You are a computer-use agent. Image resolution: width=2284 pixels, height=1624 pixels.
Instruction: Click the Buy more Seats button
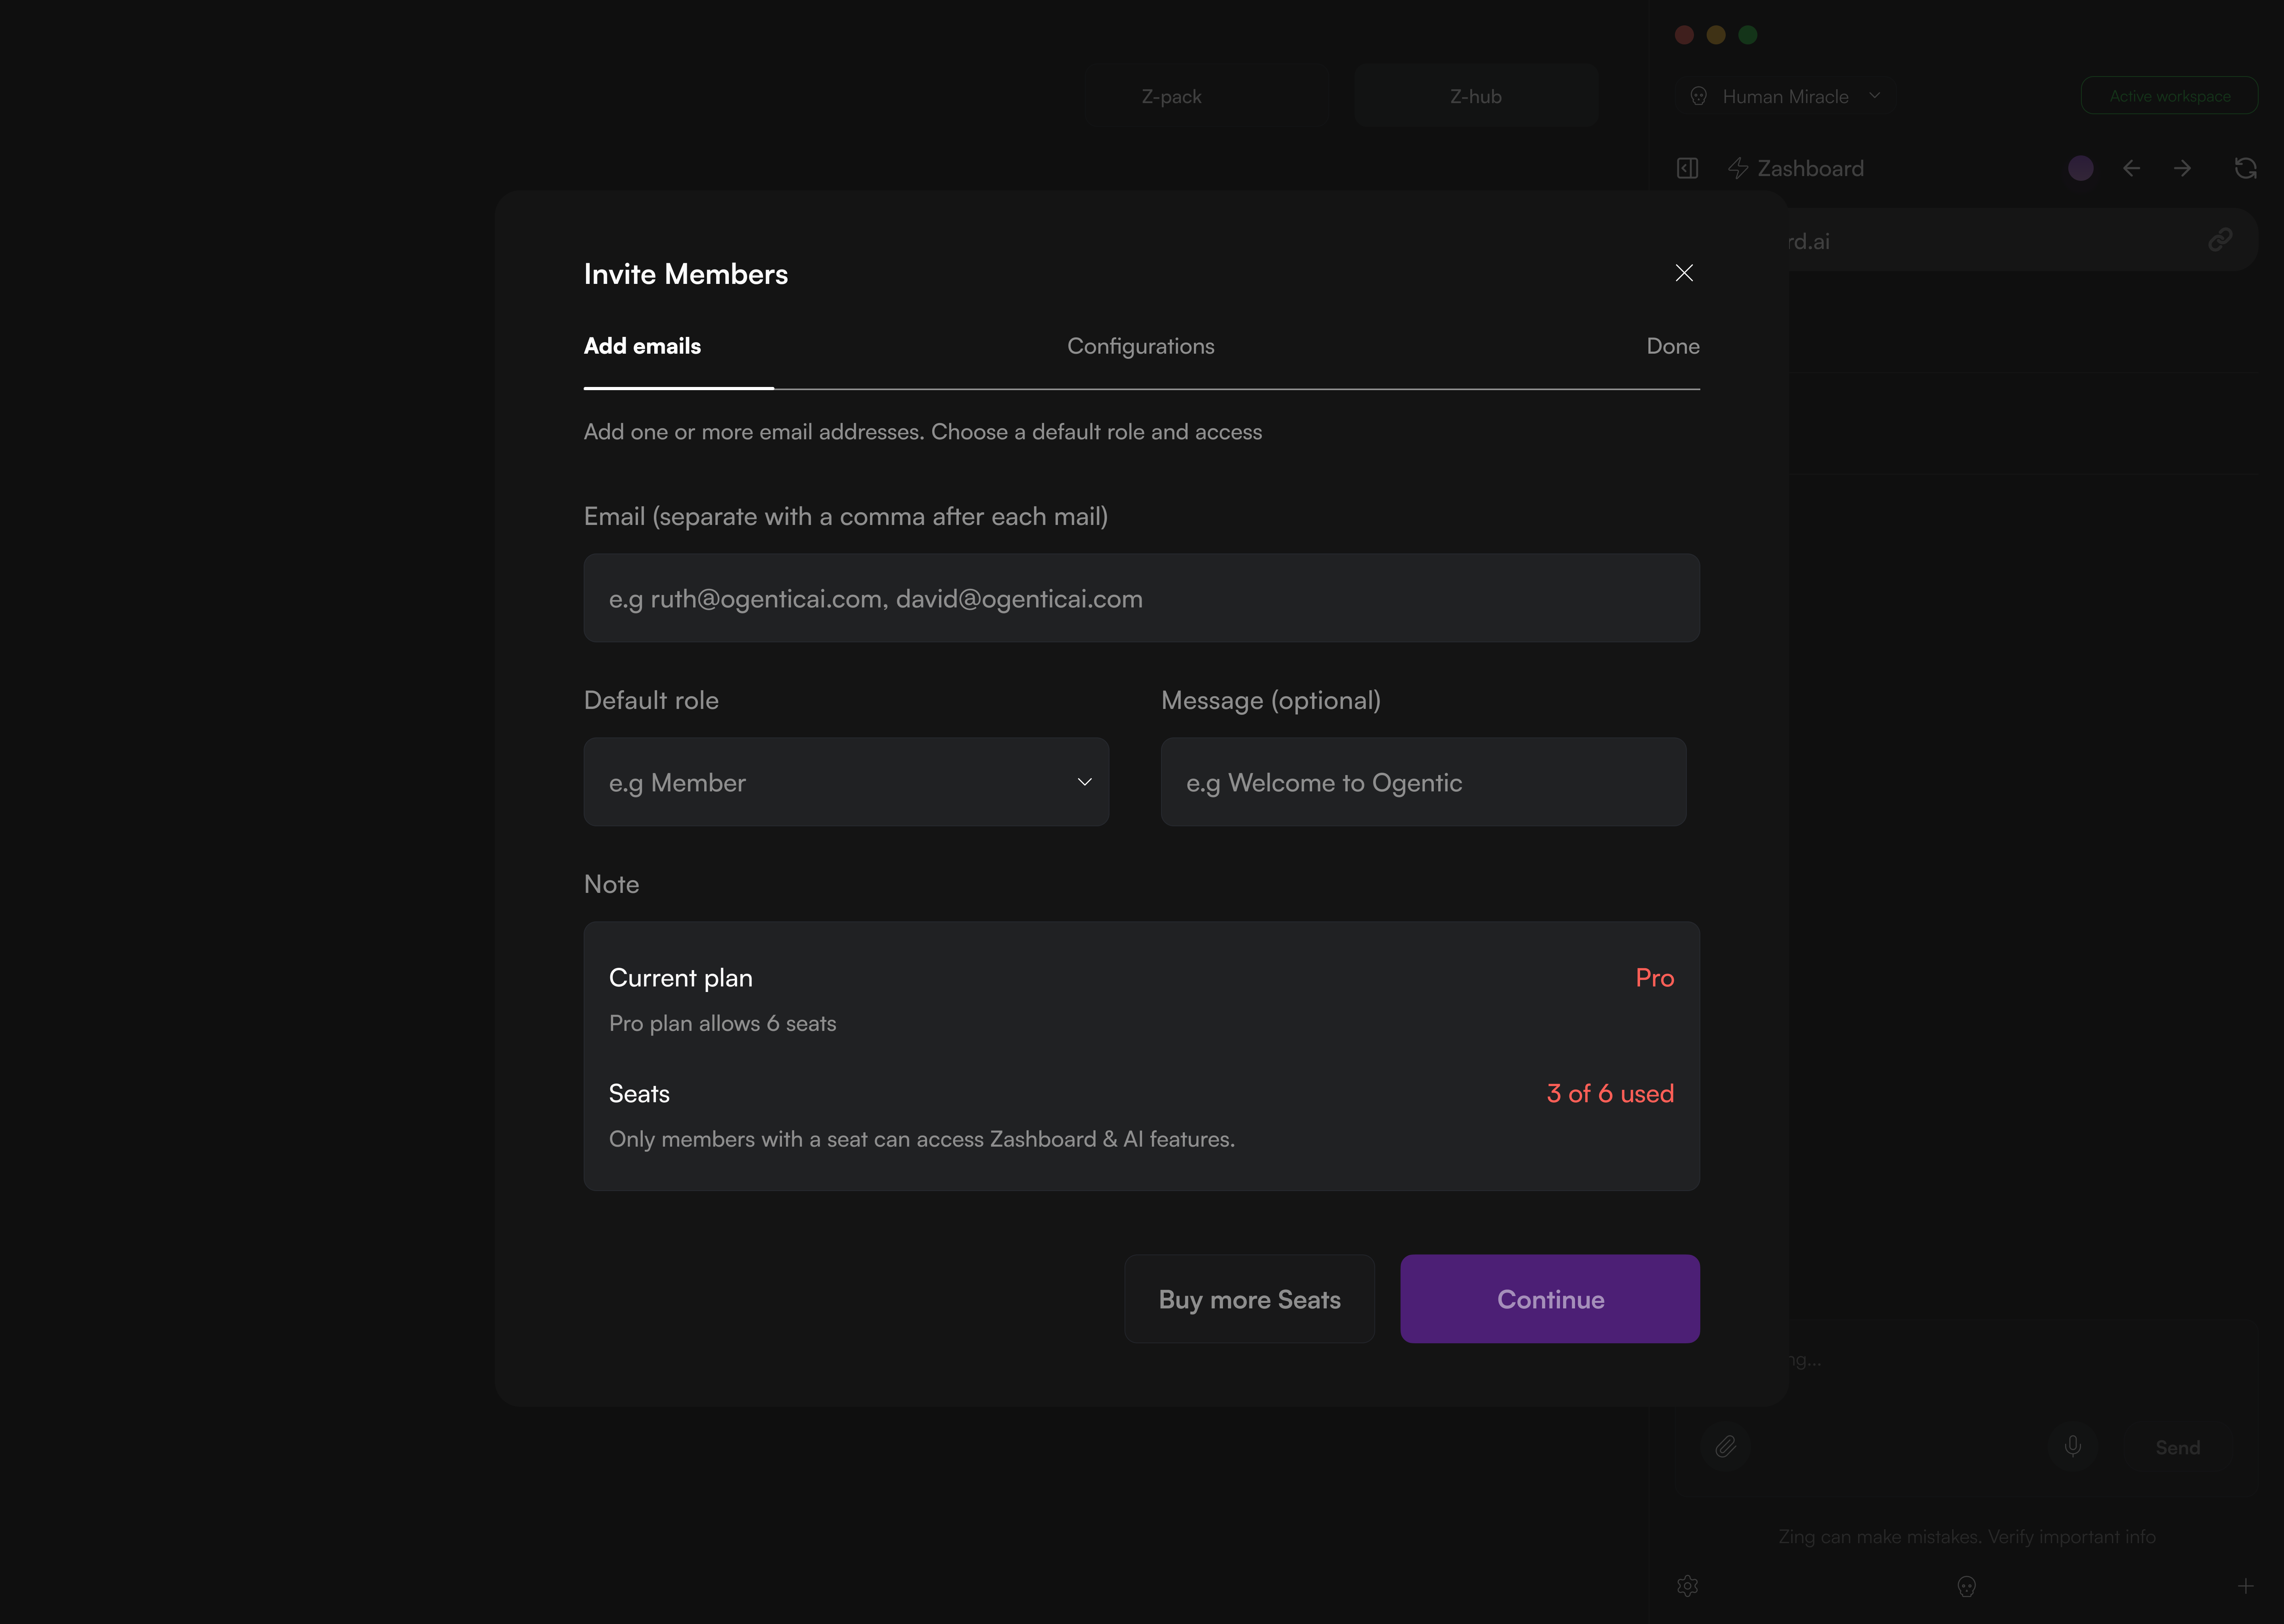1249,1299
